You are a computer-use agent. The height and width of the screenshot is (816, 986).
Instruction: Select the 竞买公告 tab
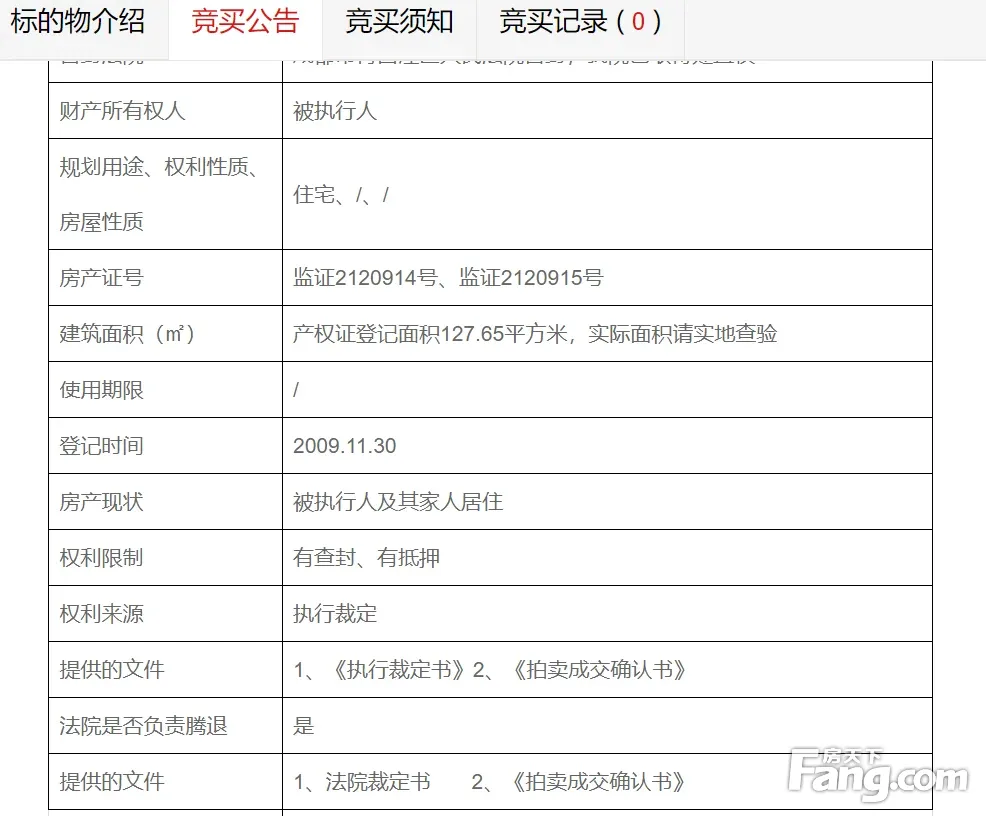point(245,21)
